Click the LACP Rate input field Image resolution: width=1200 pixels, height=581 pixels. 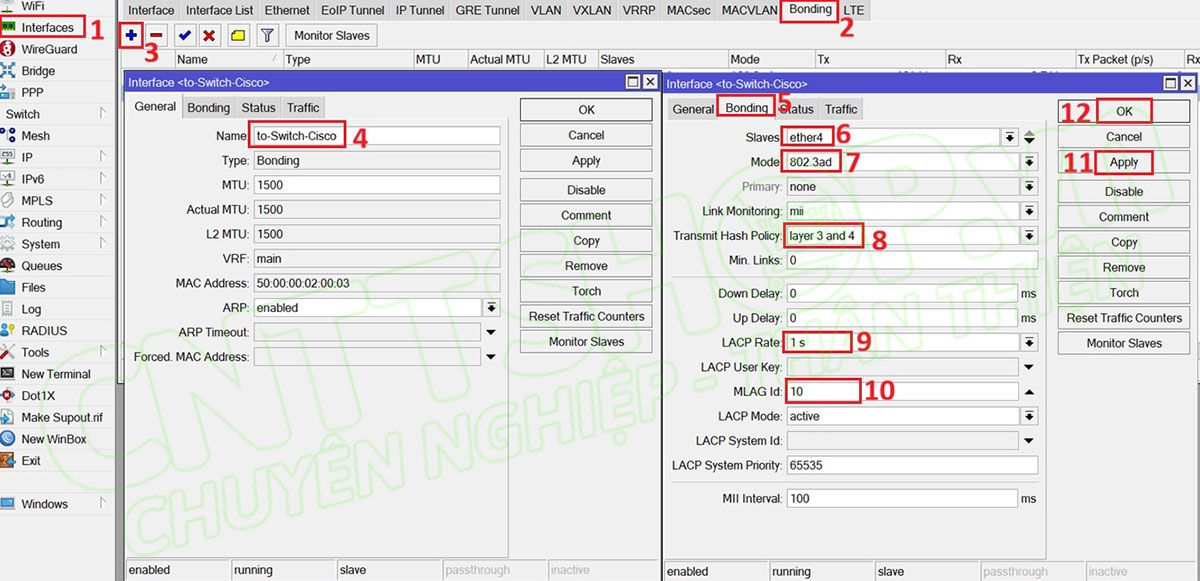[903, 342]
